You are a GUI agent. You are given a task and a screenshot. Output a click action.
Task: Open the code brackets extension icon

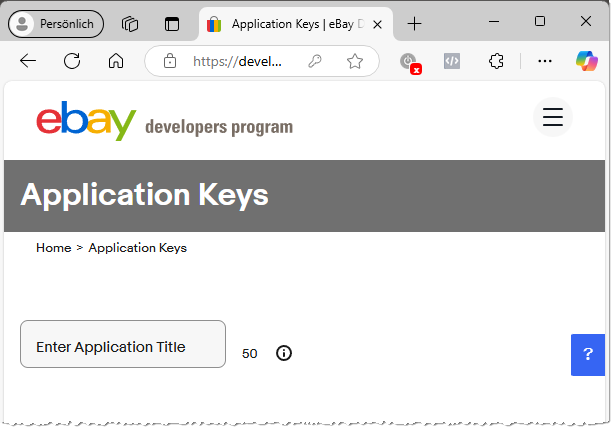452,61
